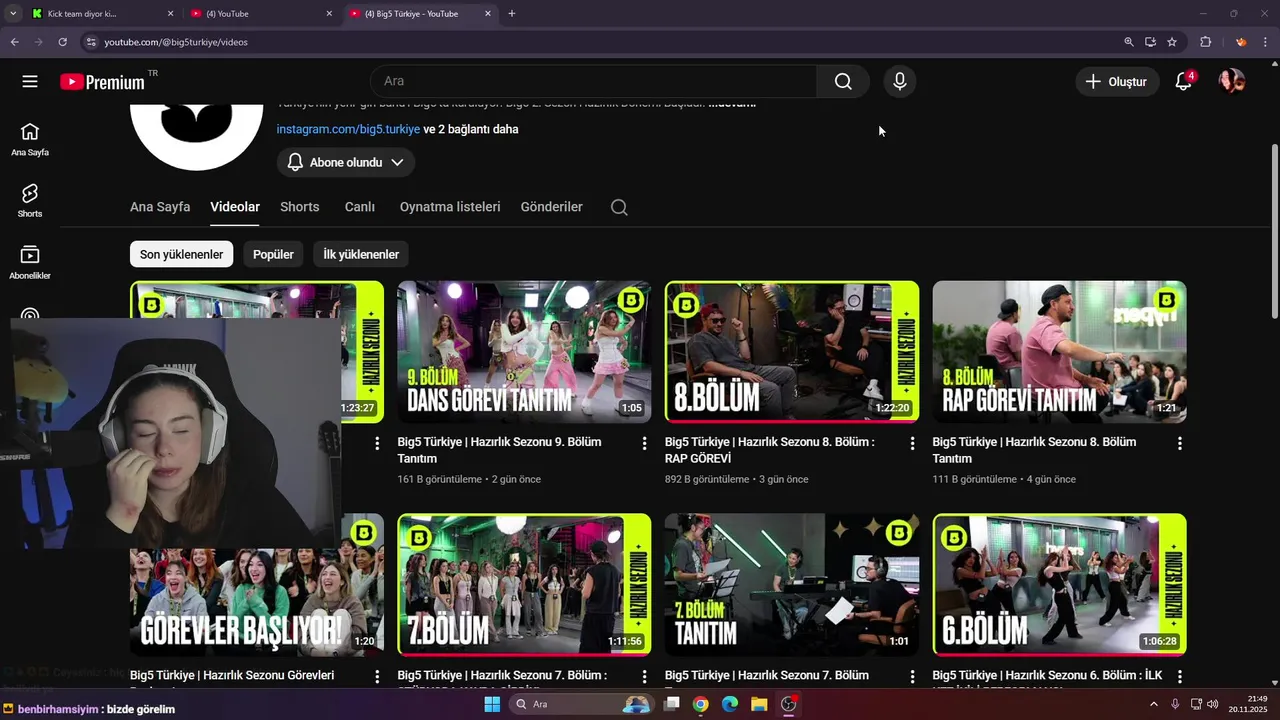Switch to the (4) YouTube browser tab

click(263, 14)
